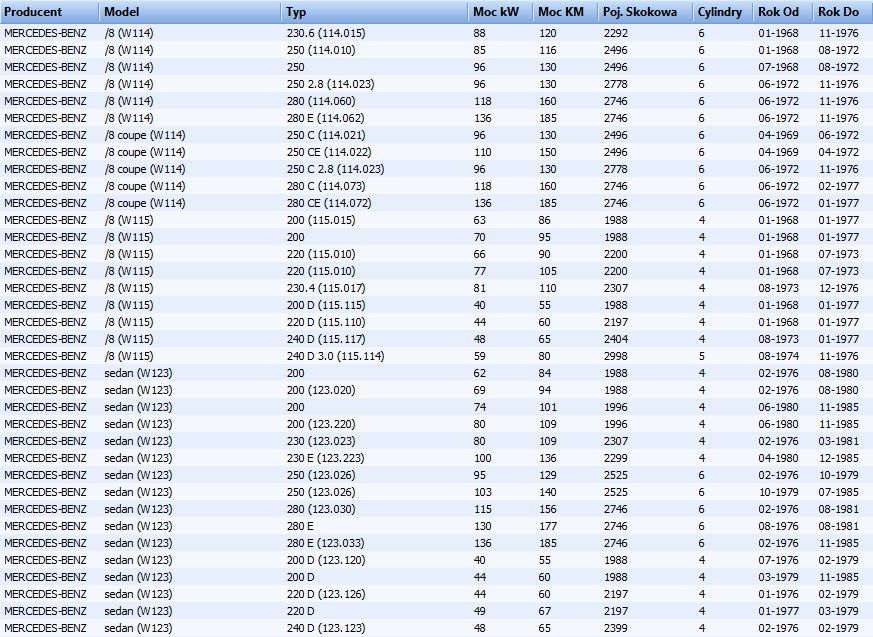Select type 230 (123.023)
873x637 pixels.
(x=321, y=441)
